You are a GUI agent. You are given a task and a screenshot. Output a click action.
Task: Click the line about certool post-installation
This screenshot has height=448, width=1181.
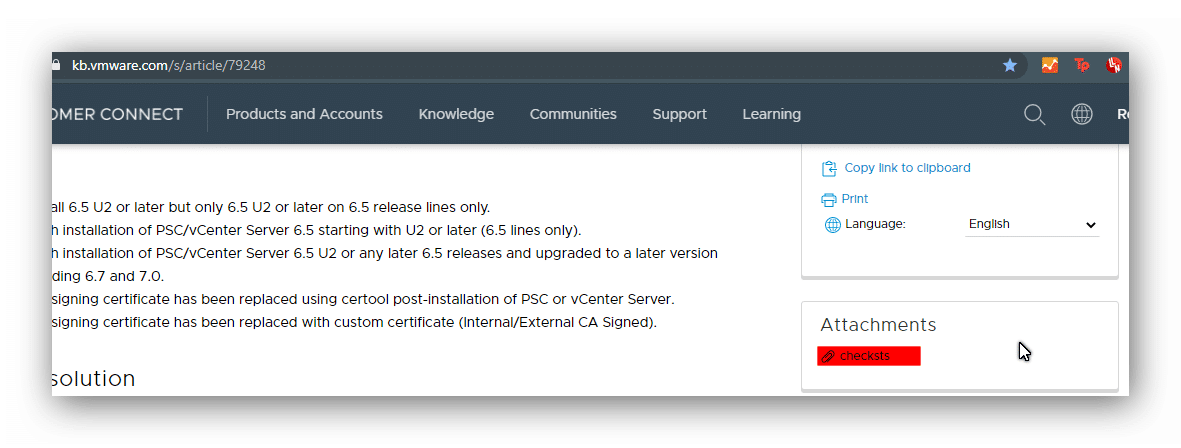pos(363,300)
